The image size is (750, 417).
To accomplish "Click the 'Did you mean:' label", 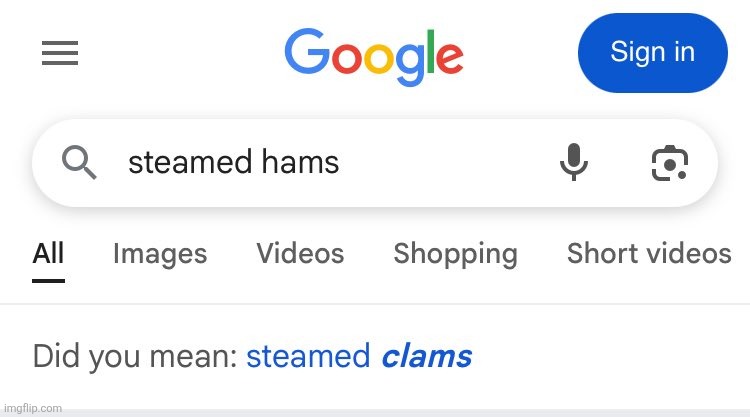I will coord(135,357).
